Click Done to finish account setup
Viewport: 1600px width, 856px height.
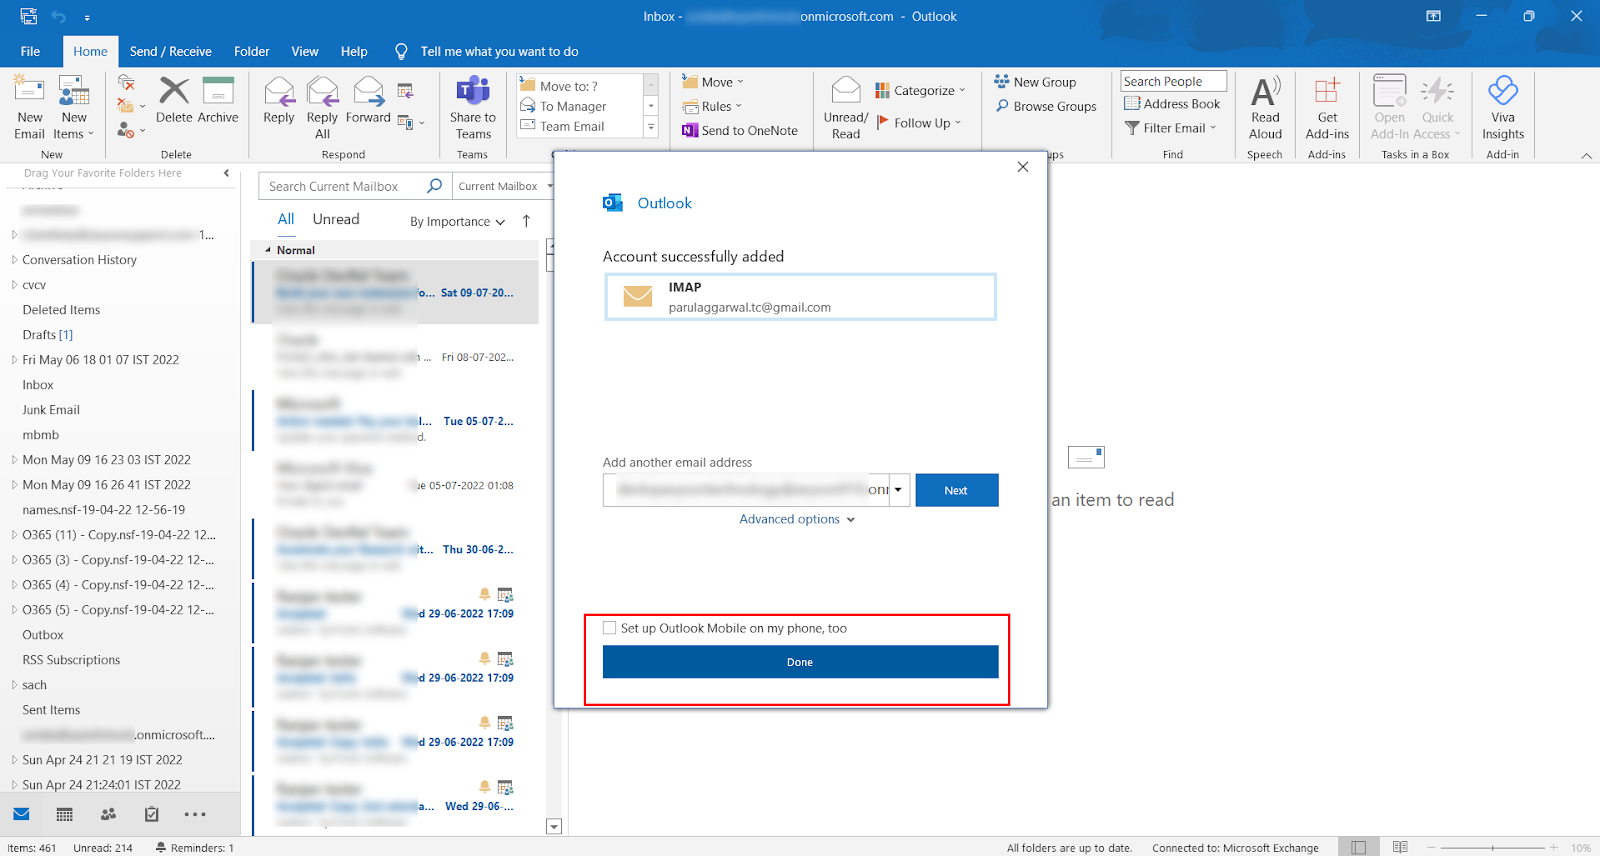click(800, 662)
